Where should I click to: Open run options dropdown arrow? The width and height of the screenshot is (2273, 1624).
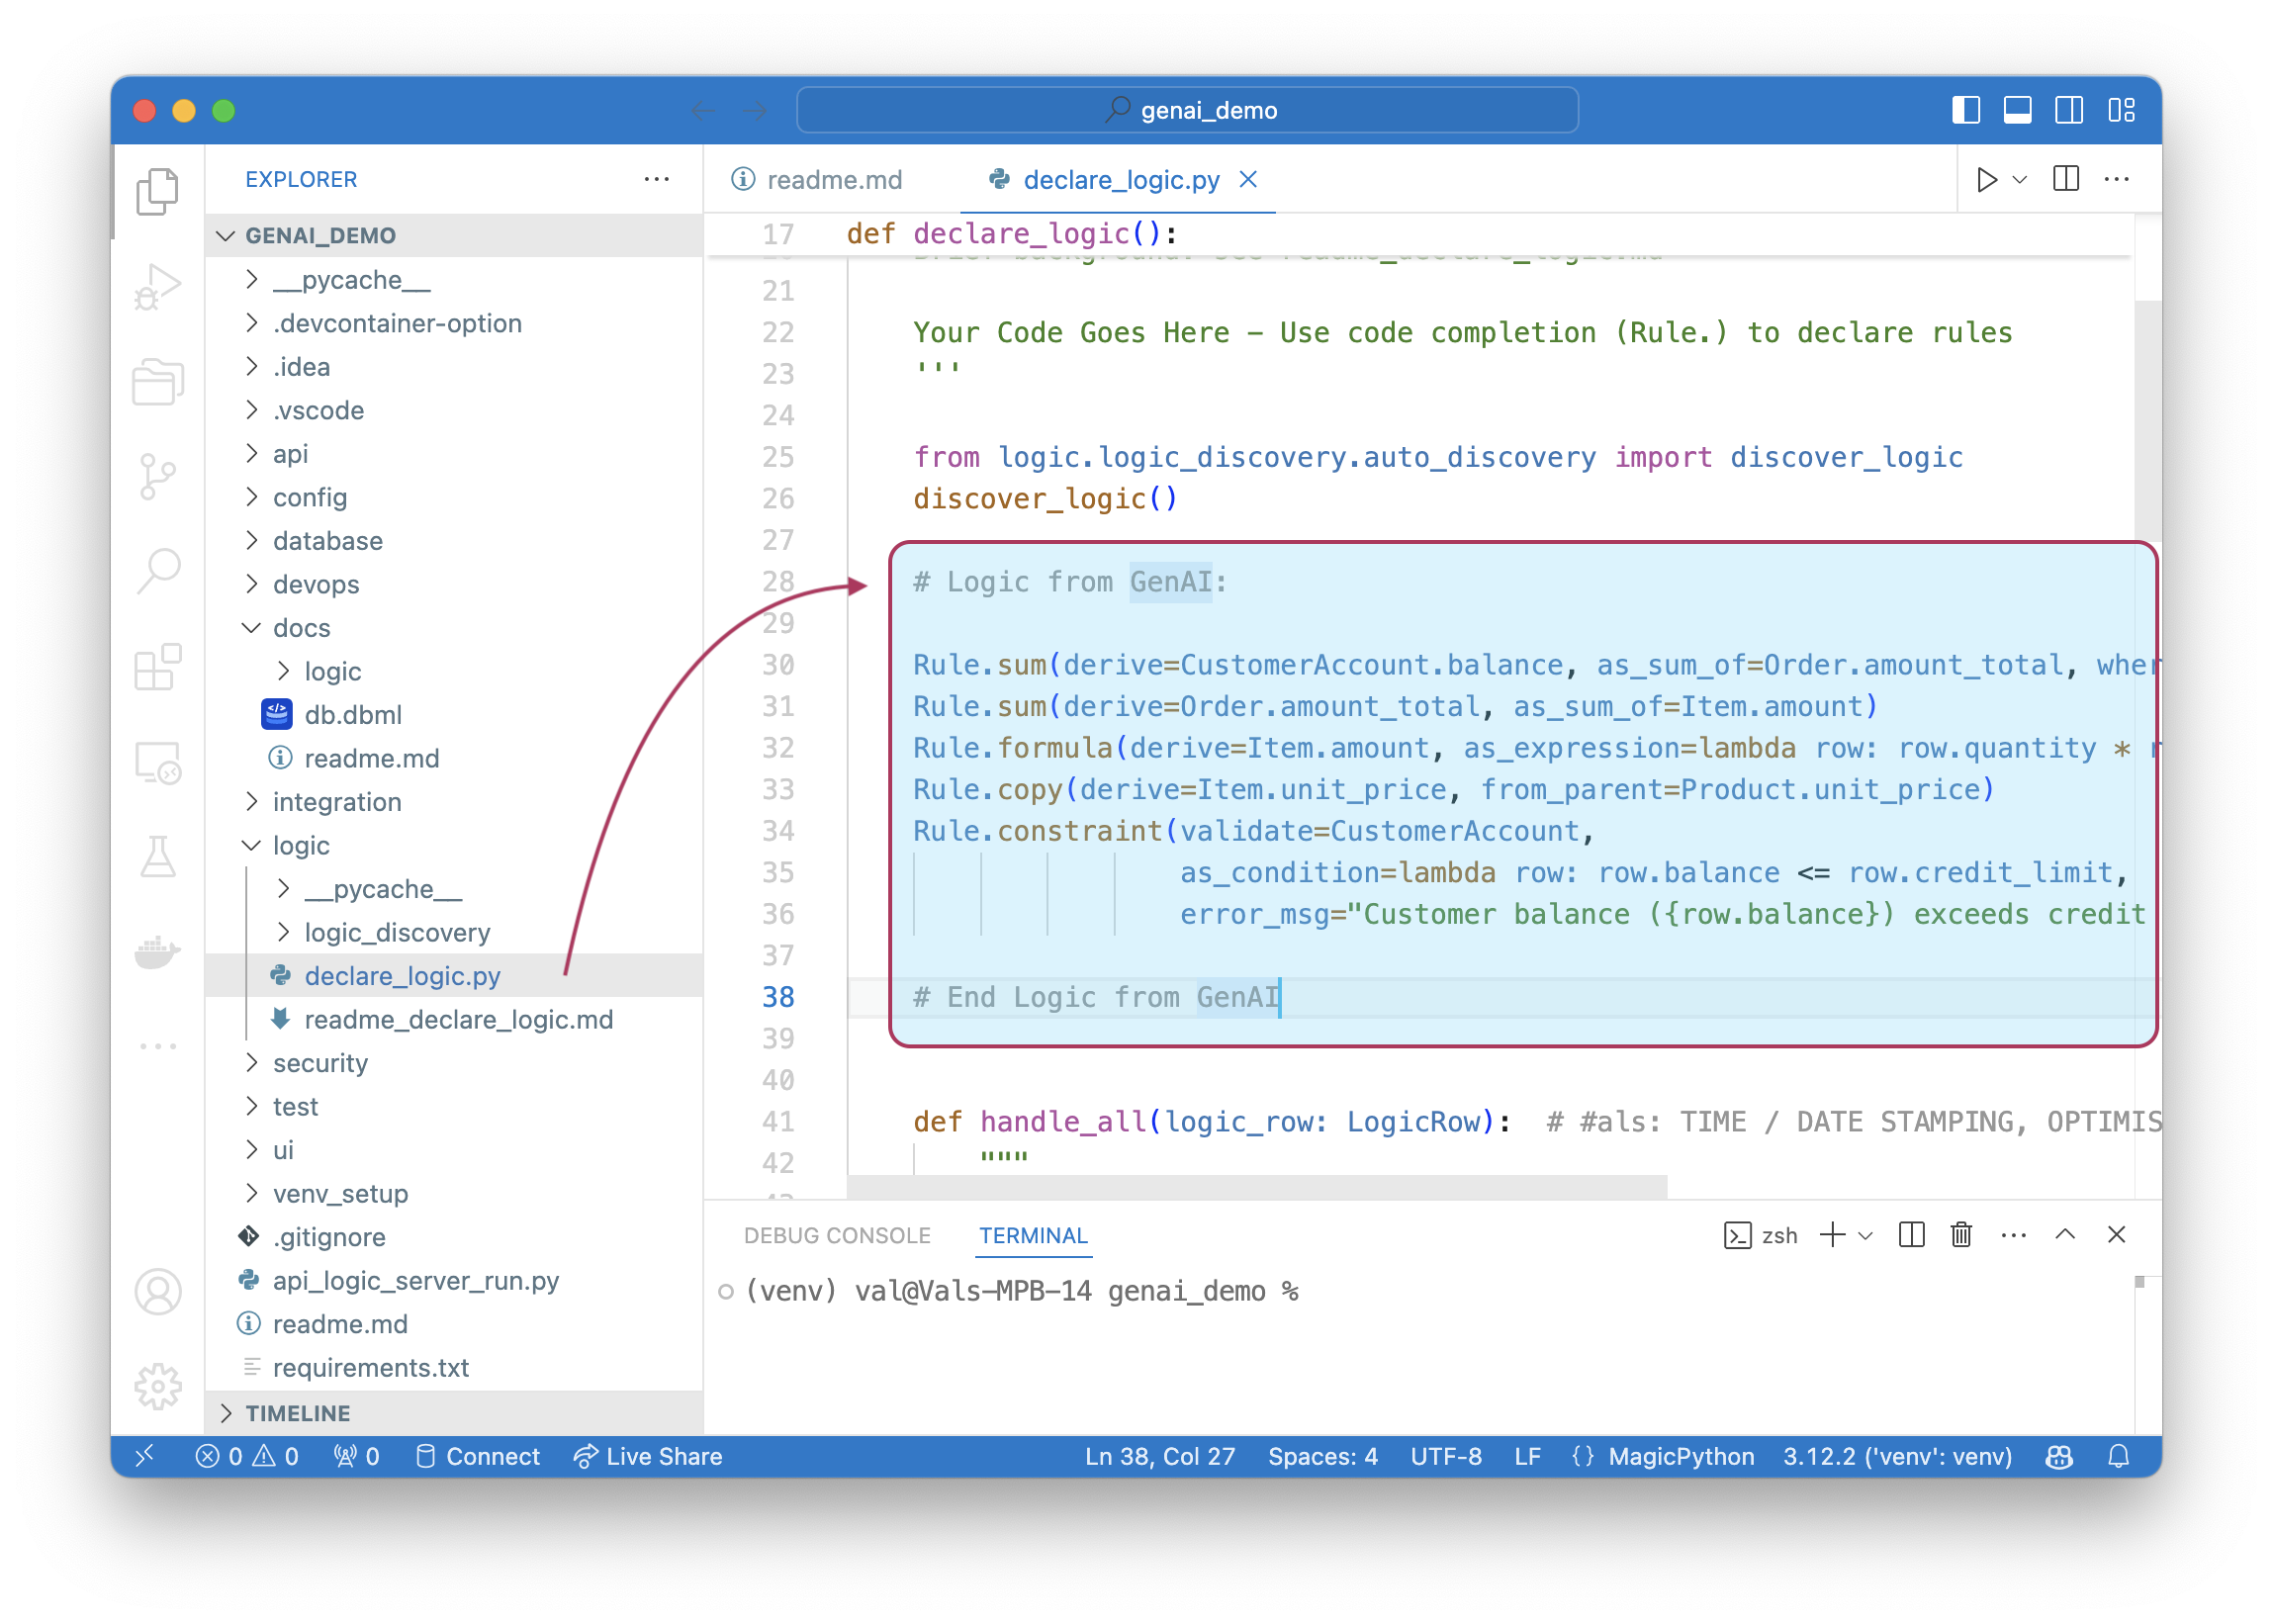click(2020, 180)
